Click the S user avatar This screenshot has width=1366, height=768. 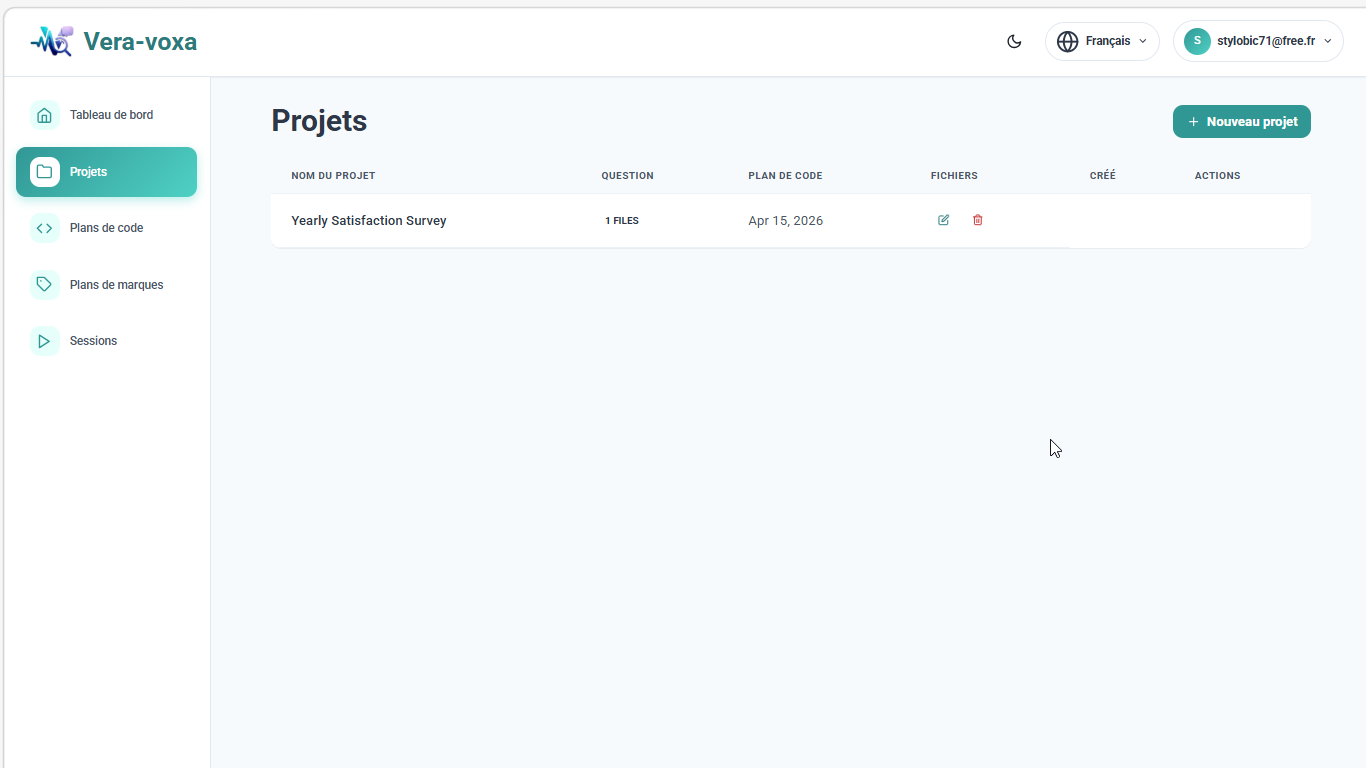coord(1197,41)
